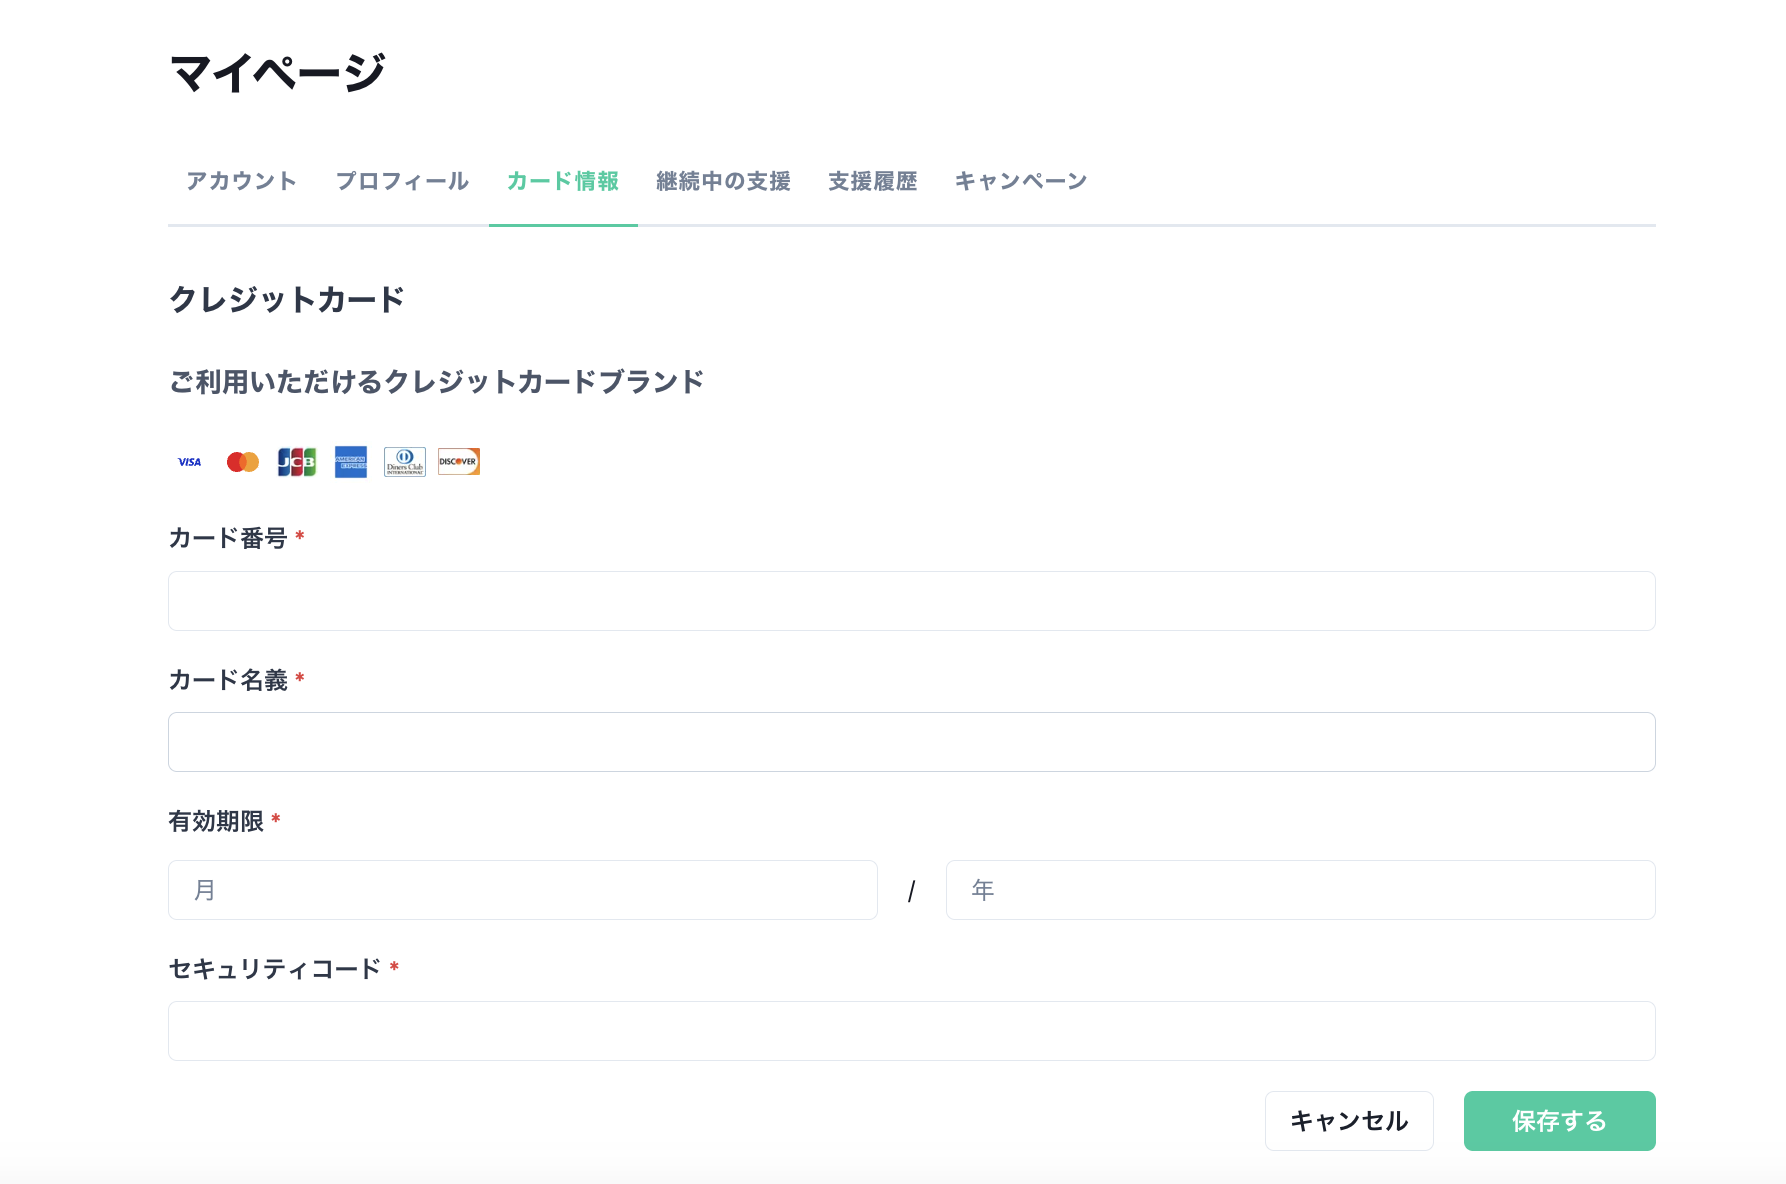This screenshot has width=1786, height=1184.
Task: Click the カード番号 input field
Action: (911, 600)
